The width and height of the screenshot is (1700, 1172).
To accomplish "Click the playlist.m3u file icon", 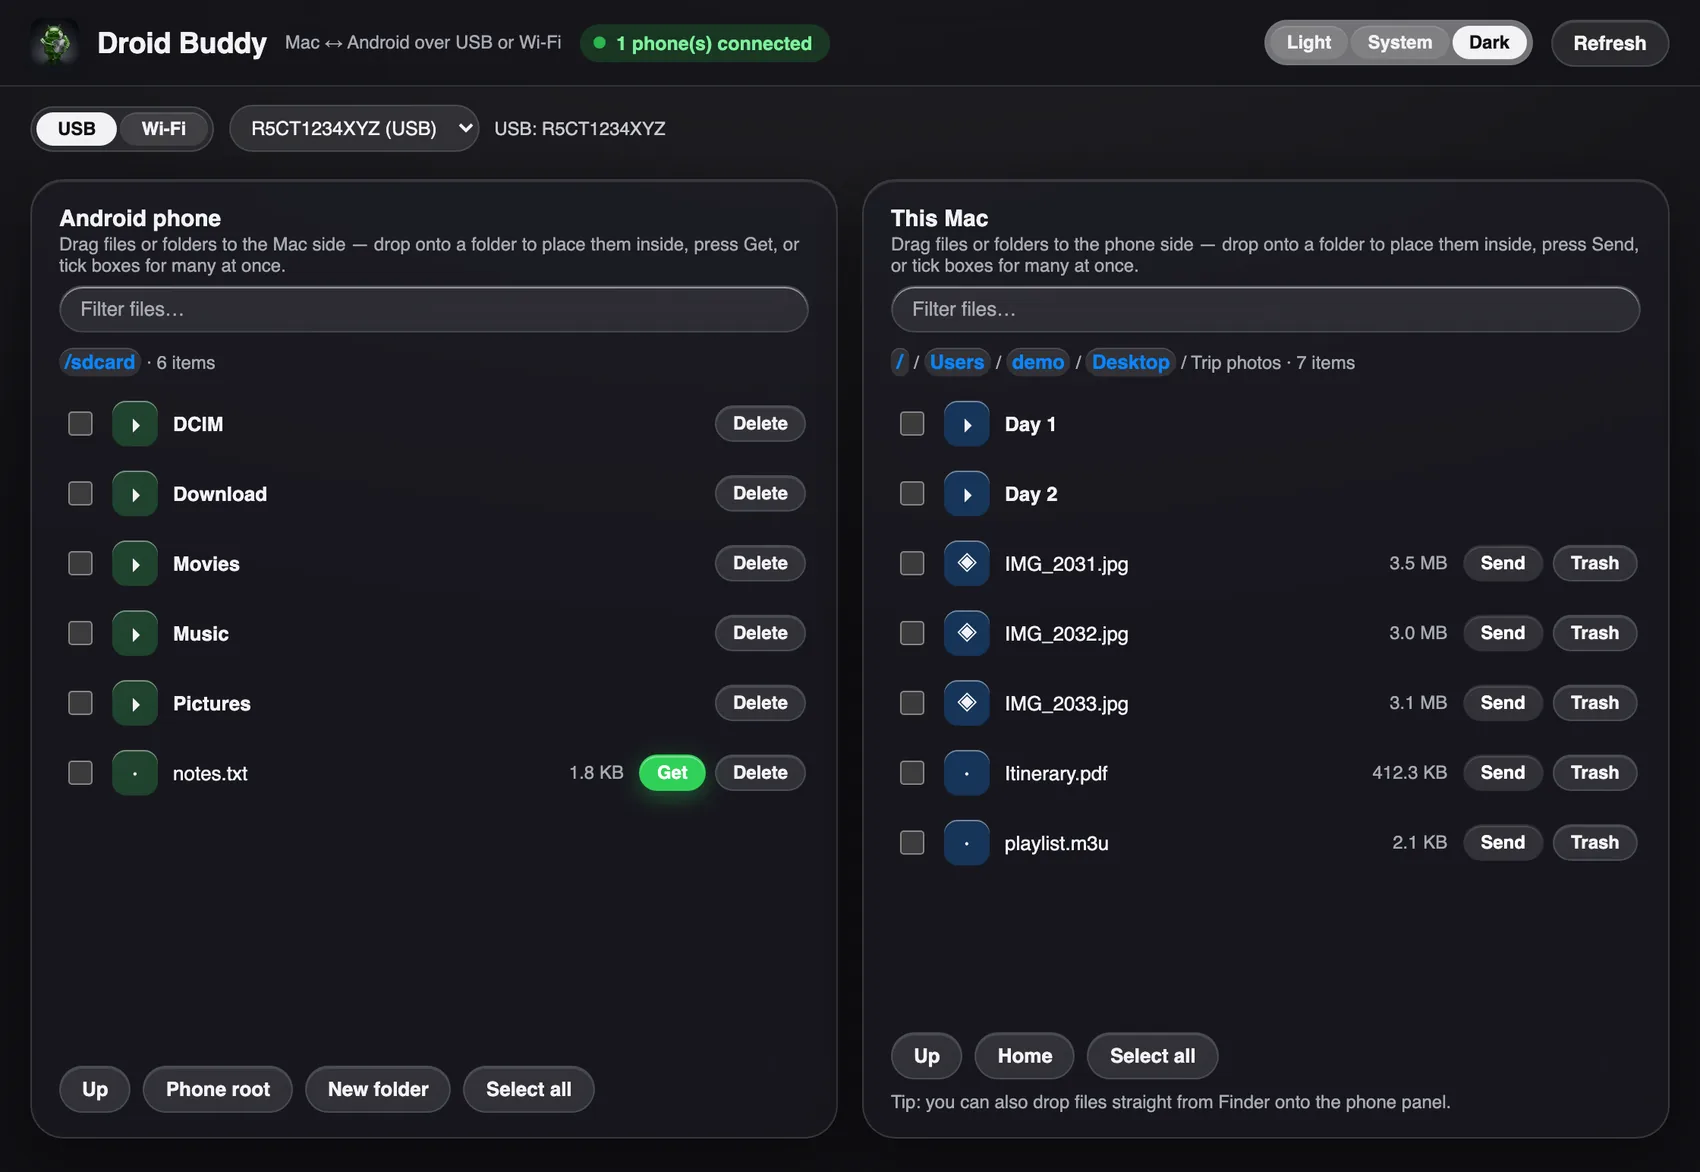I will click(x=967, y=843).
